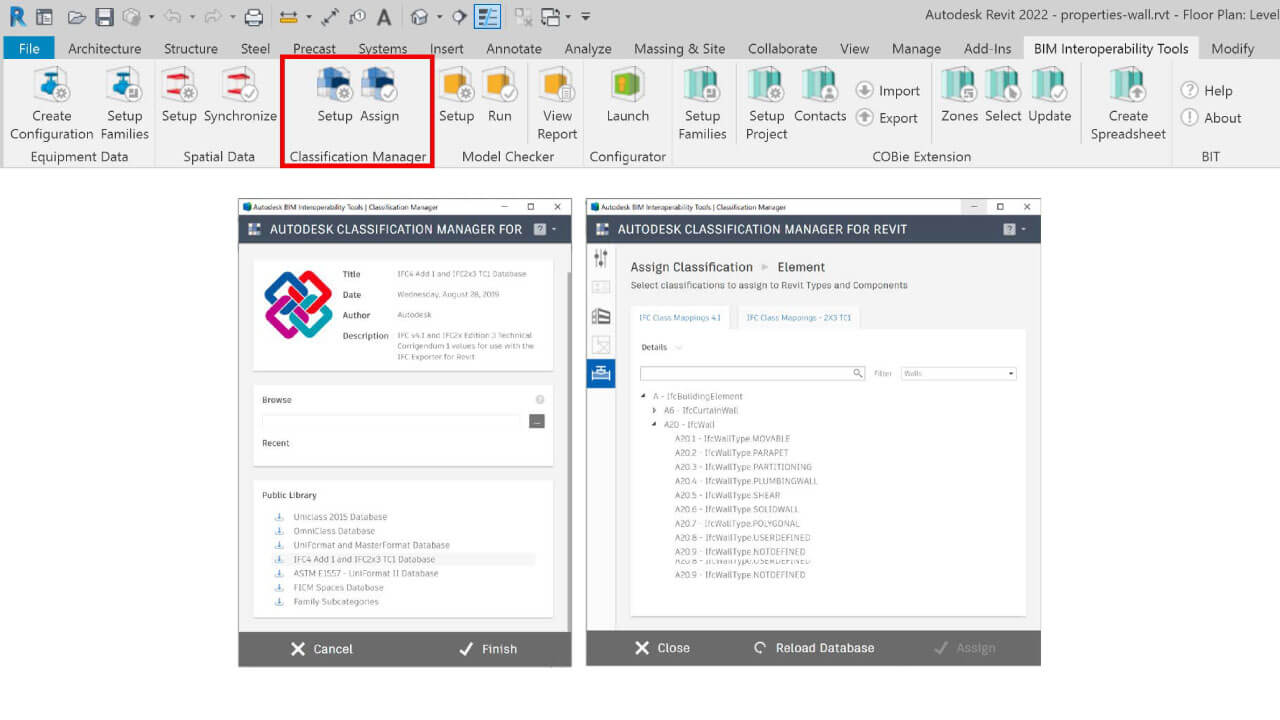Screen dimensions: 1280x720
Task: Click the COBie Export button
Action: tap(888, 118)
